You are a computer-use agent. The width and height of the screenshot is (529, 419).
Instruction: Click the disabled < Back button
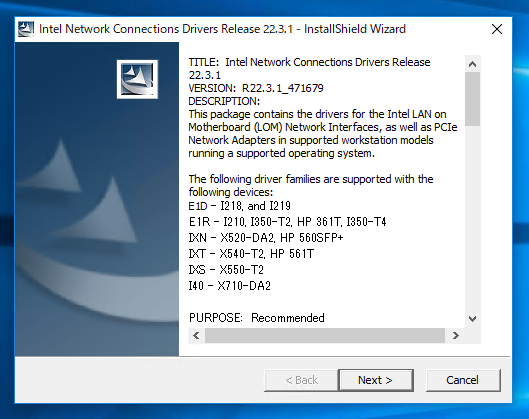[x=301, y=380]
